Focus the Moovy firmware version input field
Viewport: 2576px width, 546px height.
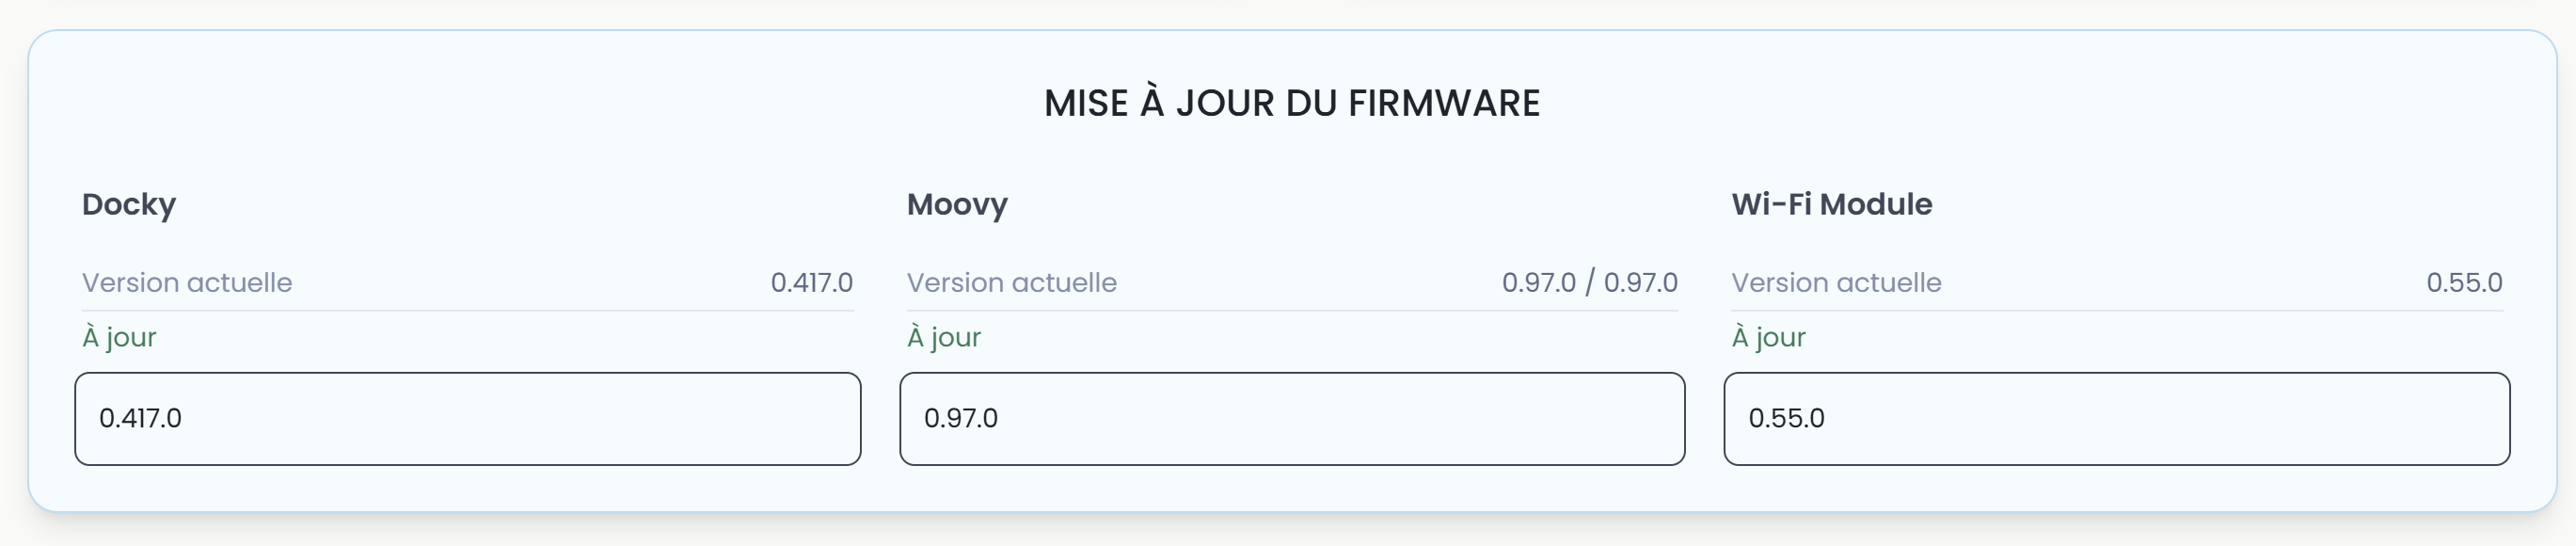(x=1291, y=418)
